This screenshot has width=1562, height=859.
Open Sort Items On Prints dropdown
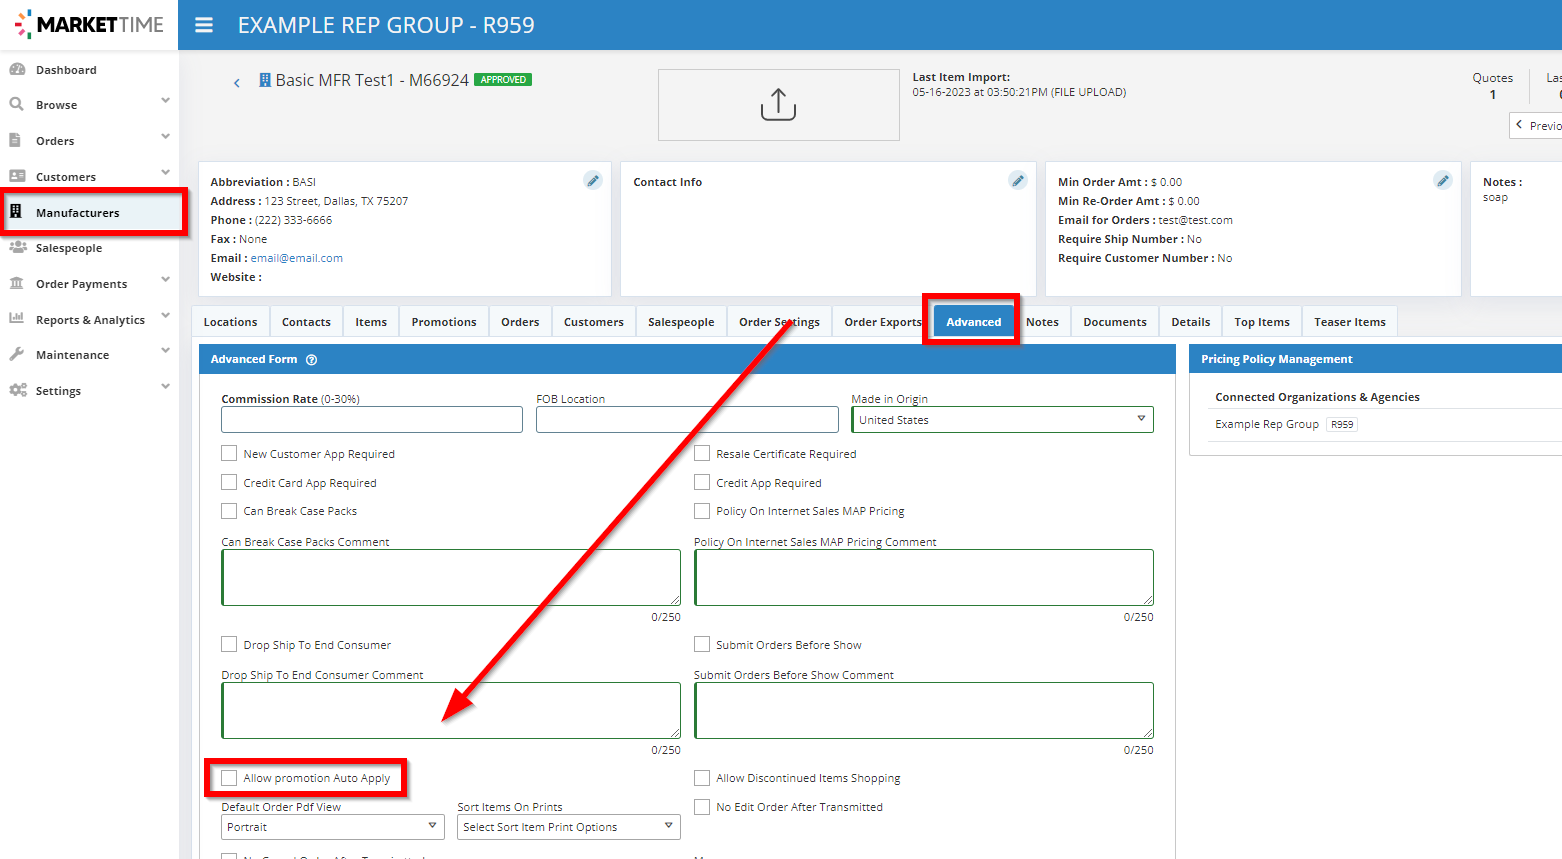tap(569, 827)
